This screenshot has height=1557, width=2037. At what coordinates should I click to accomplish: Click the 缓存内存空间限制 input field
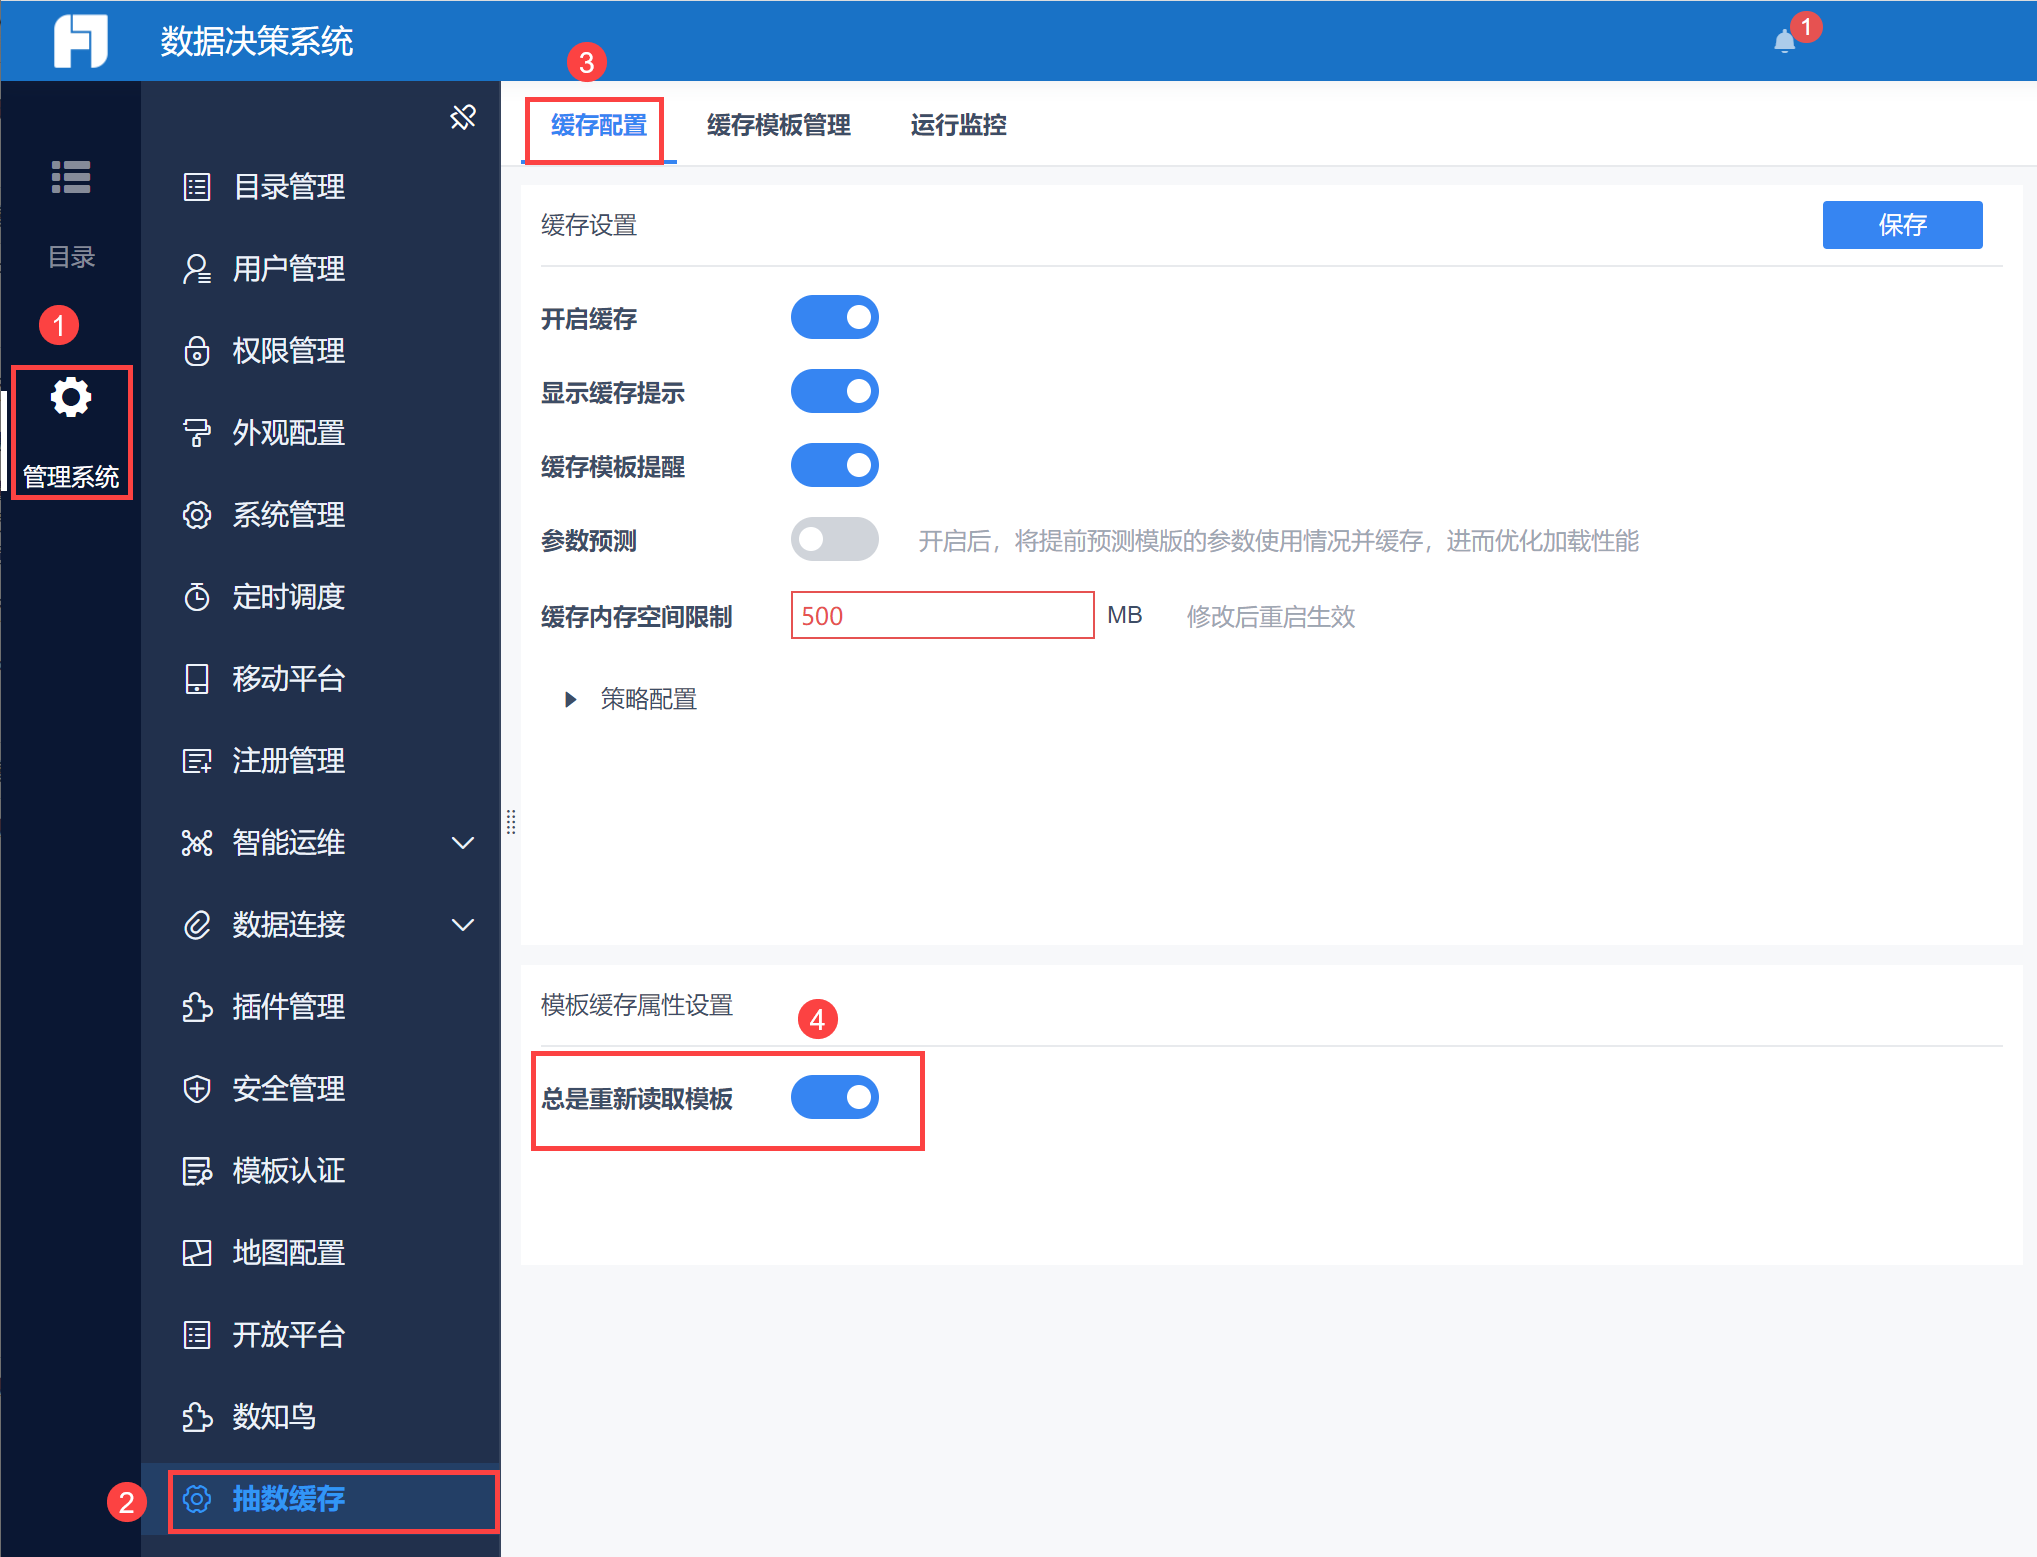941,615
